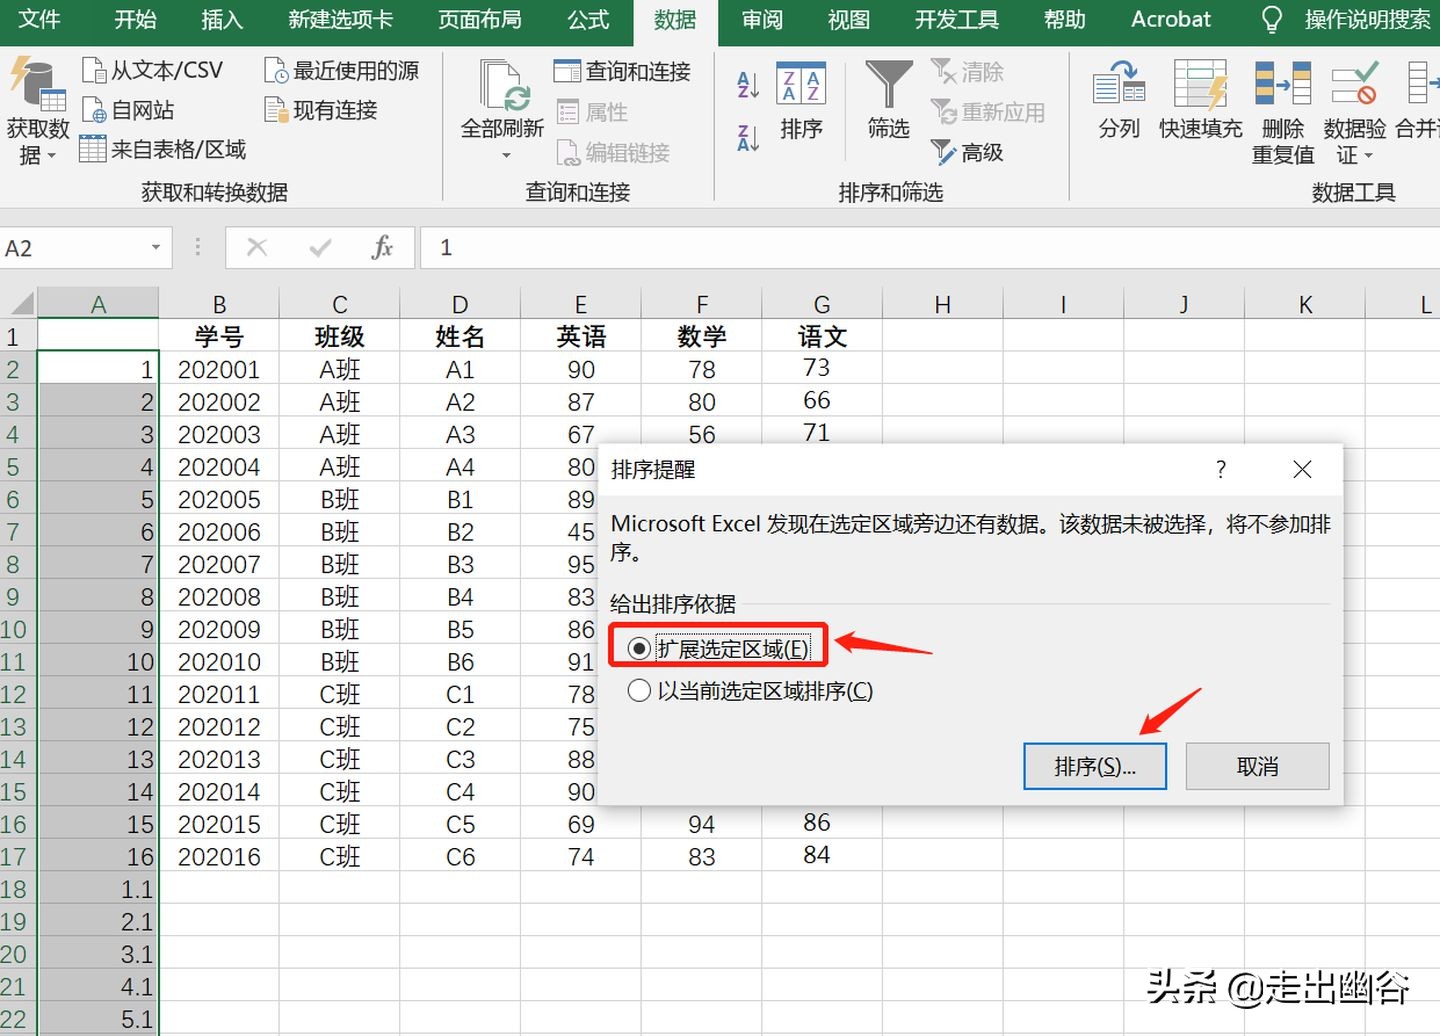
Task: Click cell containing 语文 header
Action: click(x=822, y=336)
